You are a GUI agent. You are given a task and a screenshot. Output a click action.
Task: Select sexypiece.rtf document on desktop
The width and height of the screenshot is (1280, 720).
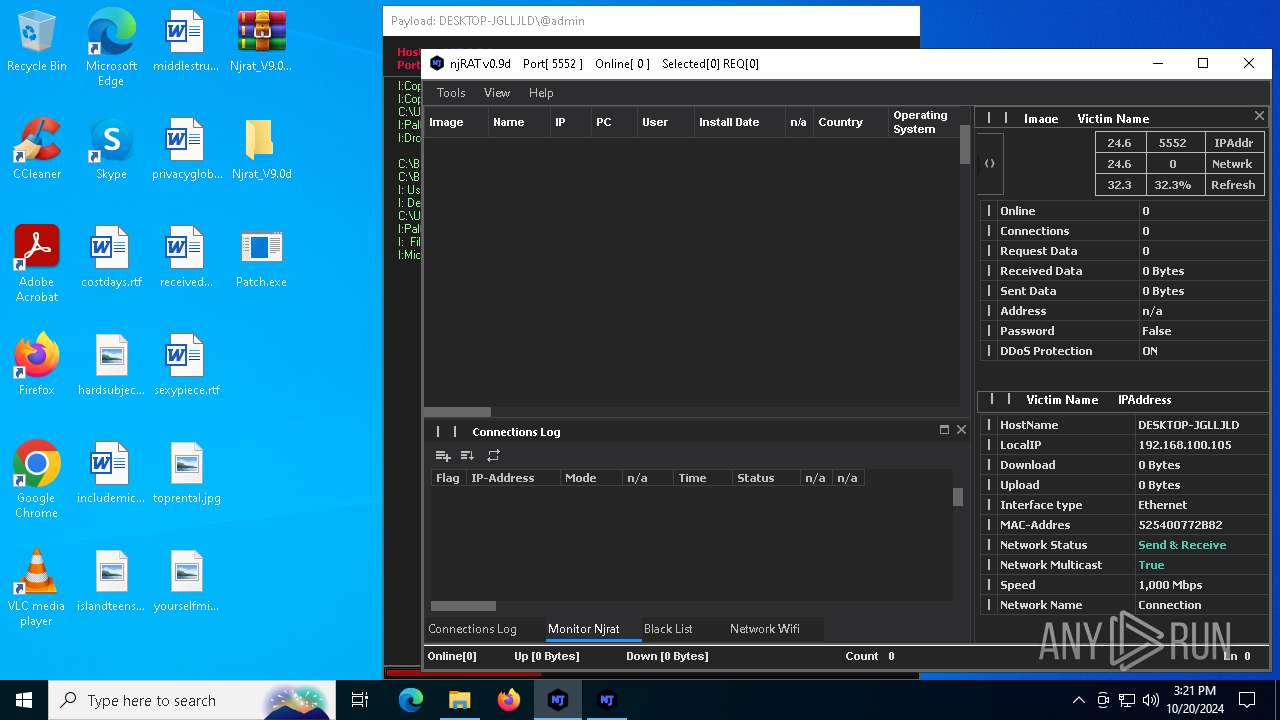click(186, 366)
